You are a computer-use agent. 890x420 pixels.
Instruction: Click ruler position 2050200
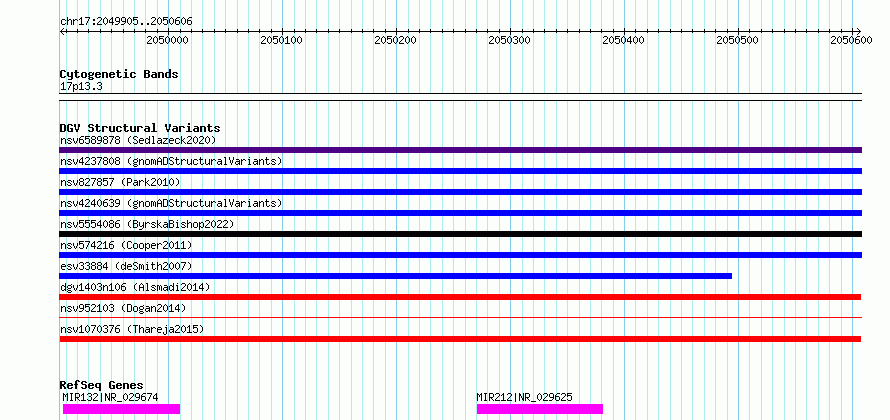(x=396, y=40)
